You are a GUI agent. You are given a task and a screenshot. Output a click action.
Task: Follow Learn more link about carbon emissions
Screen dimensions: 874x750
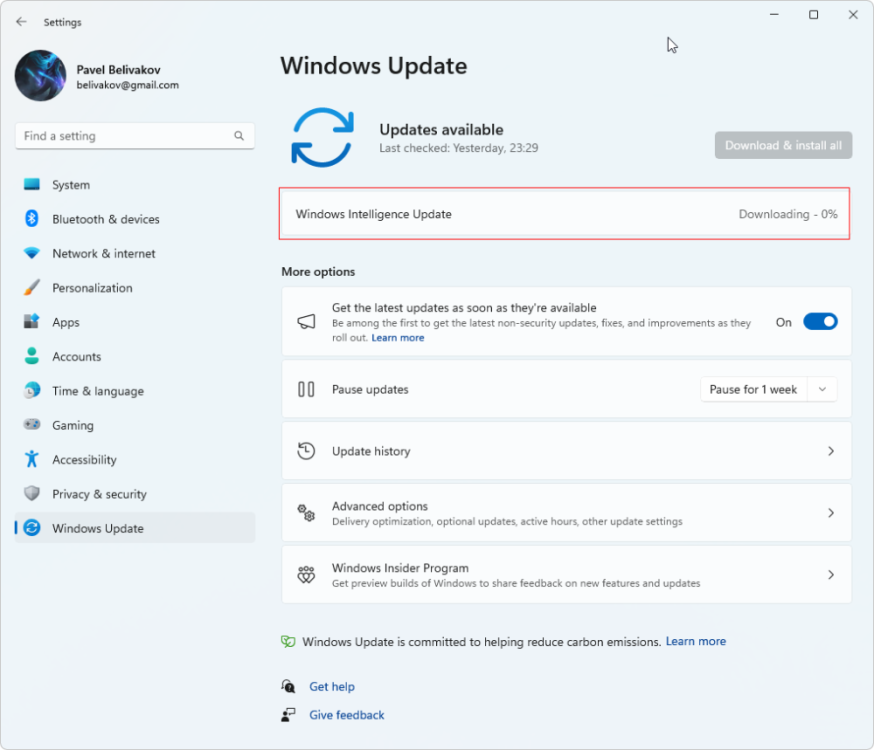click(696, 641)
